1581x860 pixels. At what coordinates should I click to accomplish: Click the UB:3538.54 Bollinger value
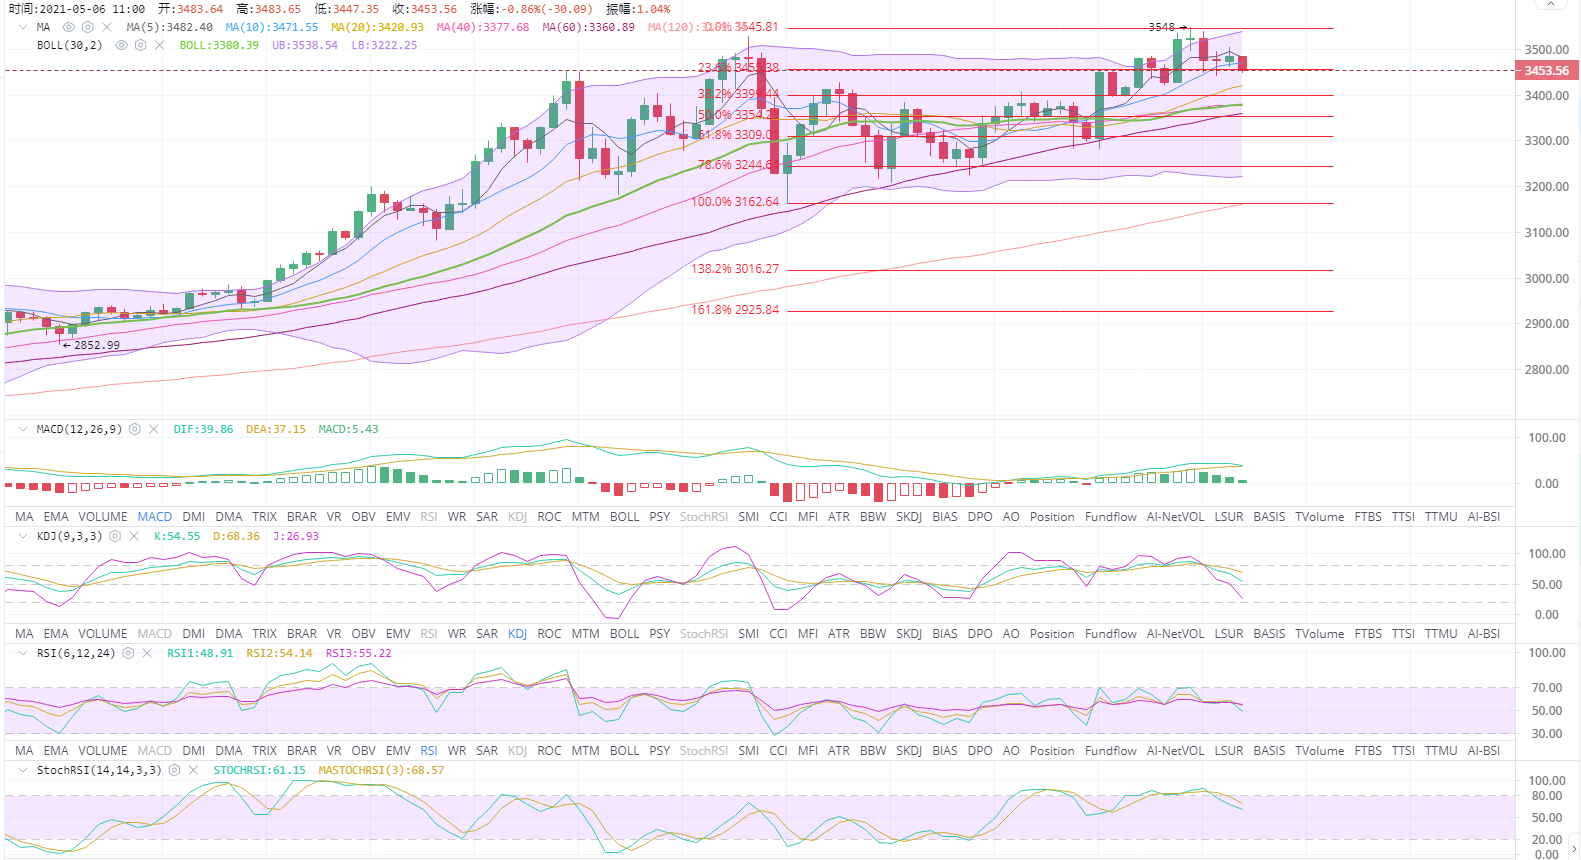(x=305, y=45)
